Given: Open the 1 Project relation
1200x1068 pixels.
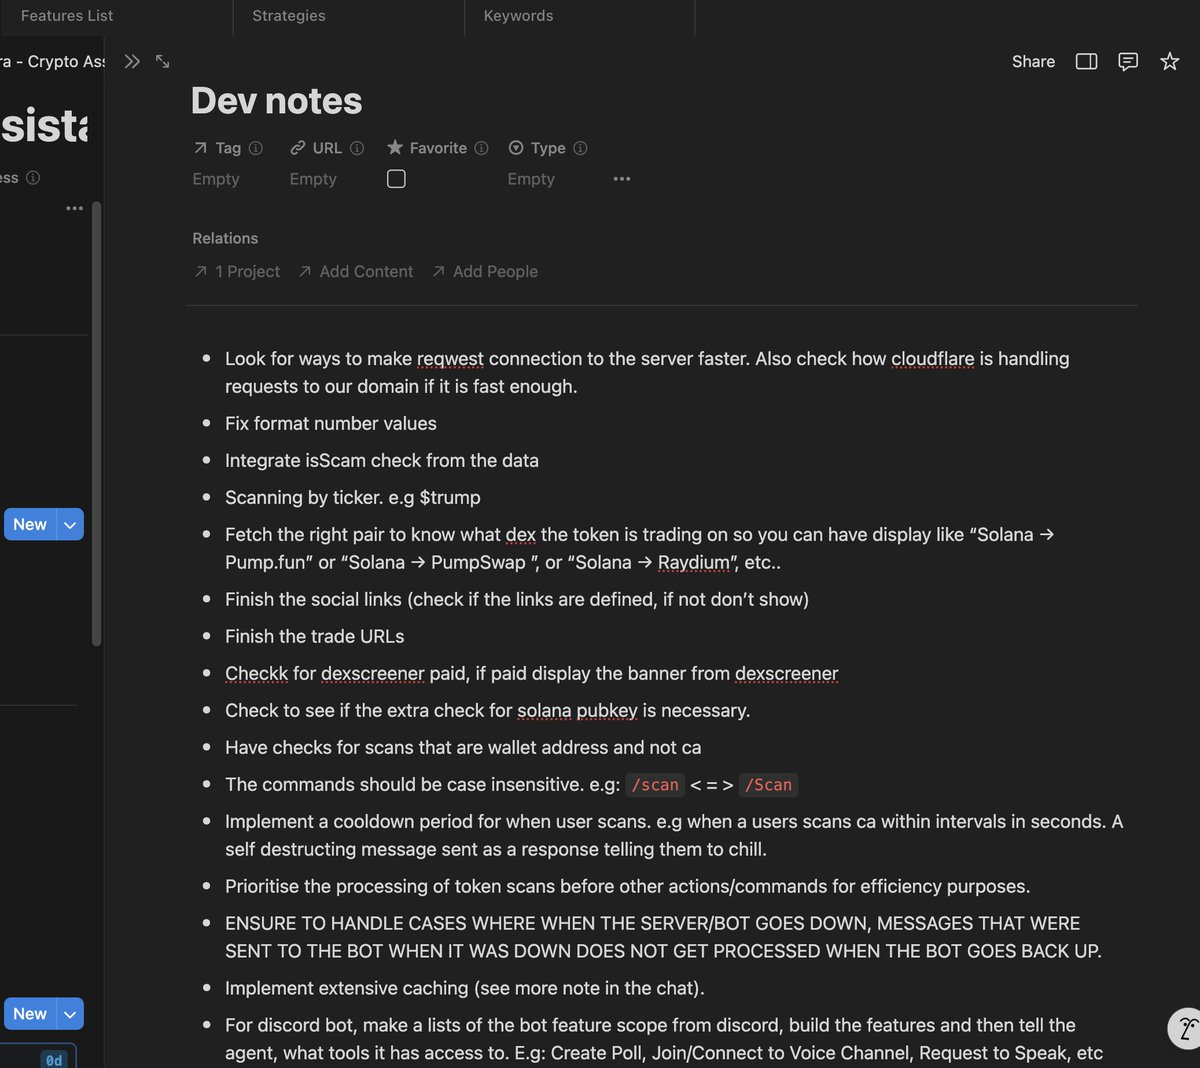Looking at the screenshot, I should 237,271.
